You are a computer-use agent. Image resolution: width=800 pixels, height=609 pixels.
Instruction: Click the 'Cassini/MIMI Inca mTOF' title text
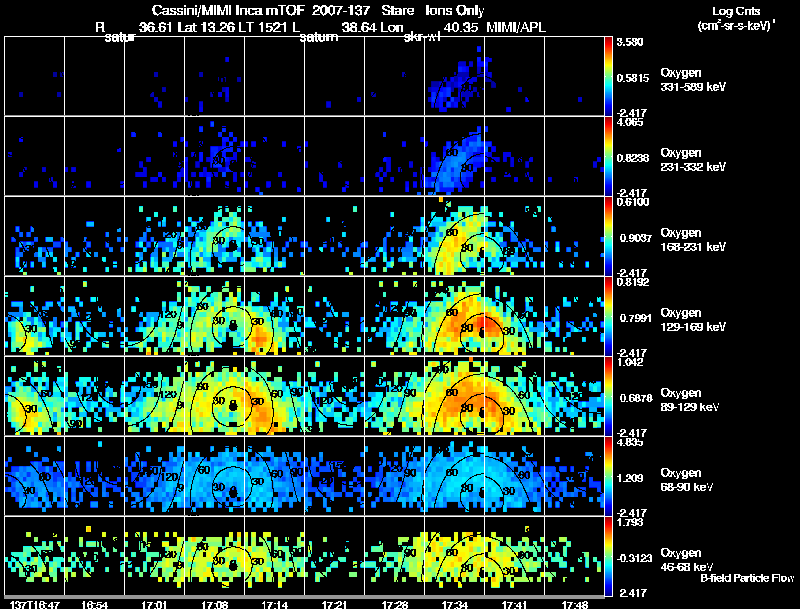click(x=228, y=10)
